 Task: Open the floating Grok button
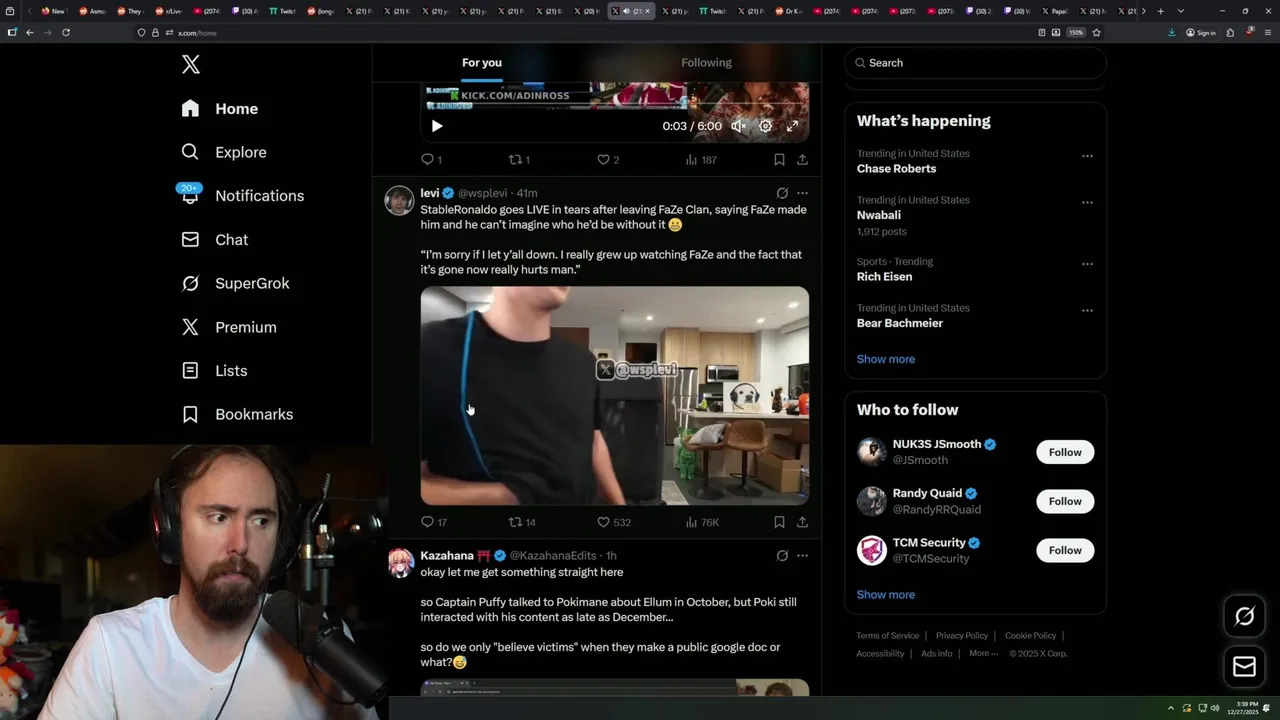pos(1244,617)
